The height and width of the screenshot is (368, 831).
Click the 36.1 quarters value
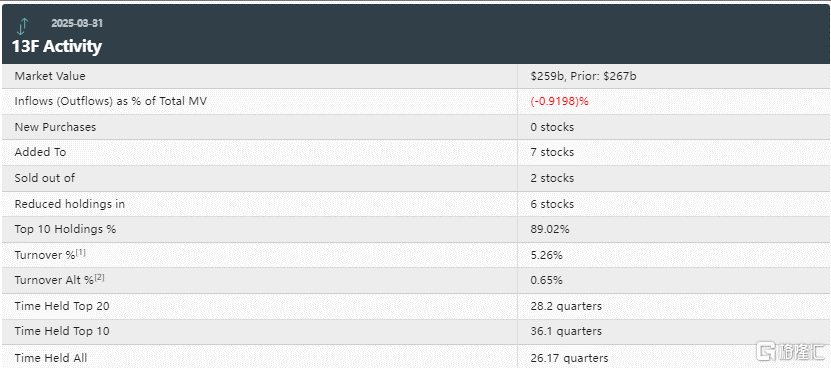[x=566, y=331]
